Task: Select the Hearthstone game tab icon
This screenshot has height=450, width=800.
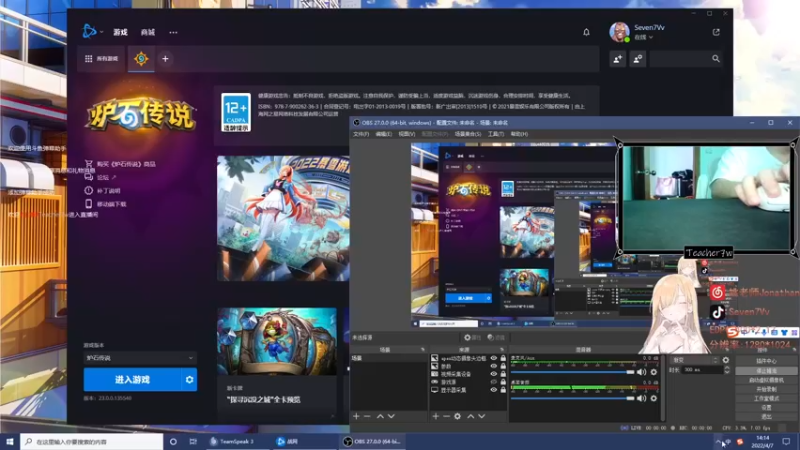Action: click(141, 59)
